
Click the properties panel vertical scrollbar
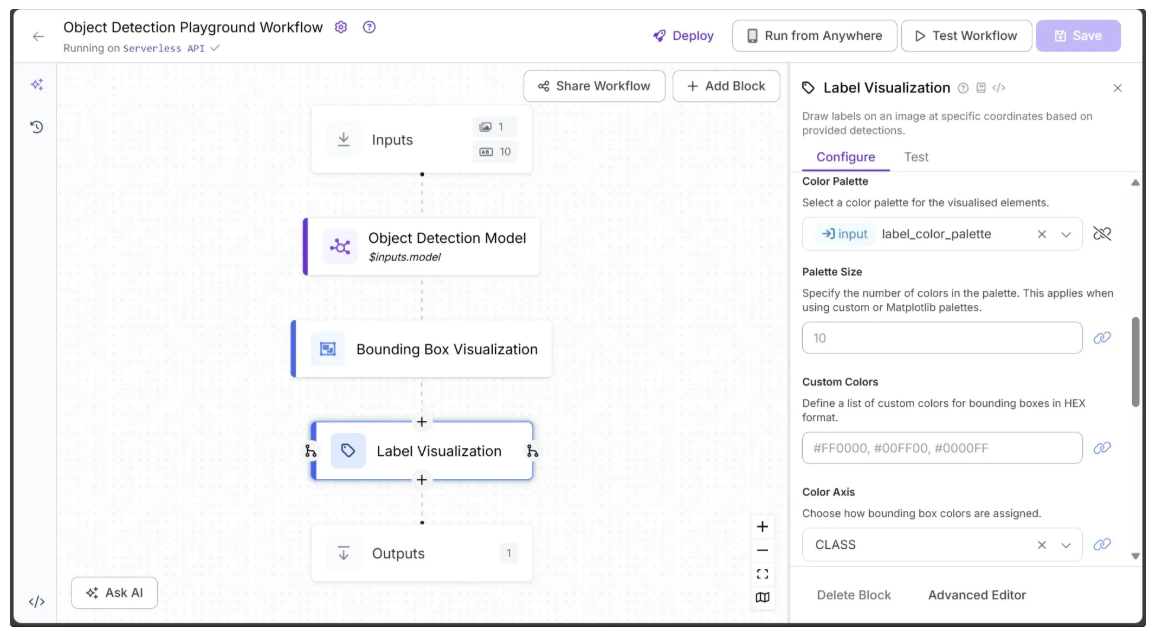click(1135, 362)
